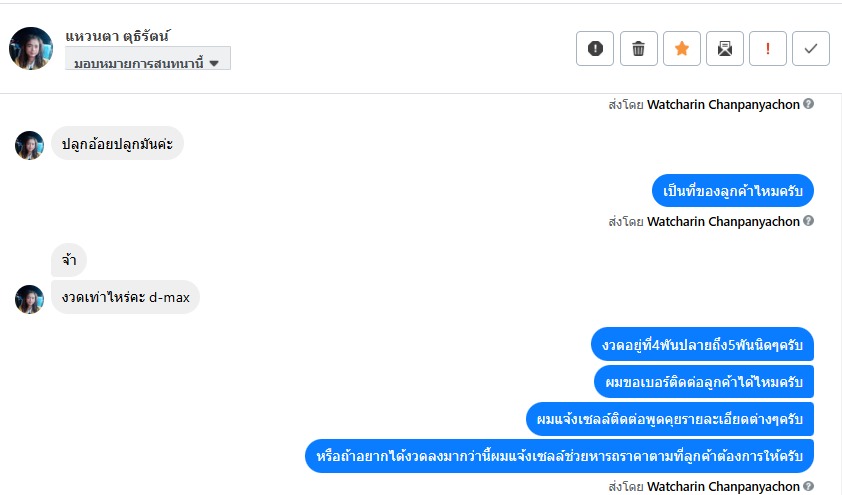Screen dimensions: 842x495
Task: Mark conversation unread with envelope icon
Action: click(x=724, y=48)
